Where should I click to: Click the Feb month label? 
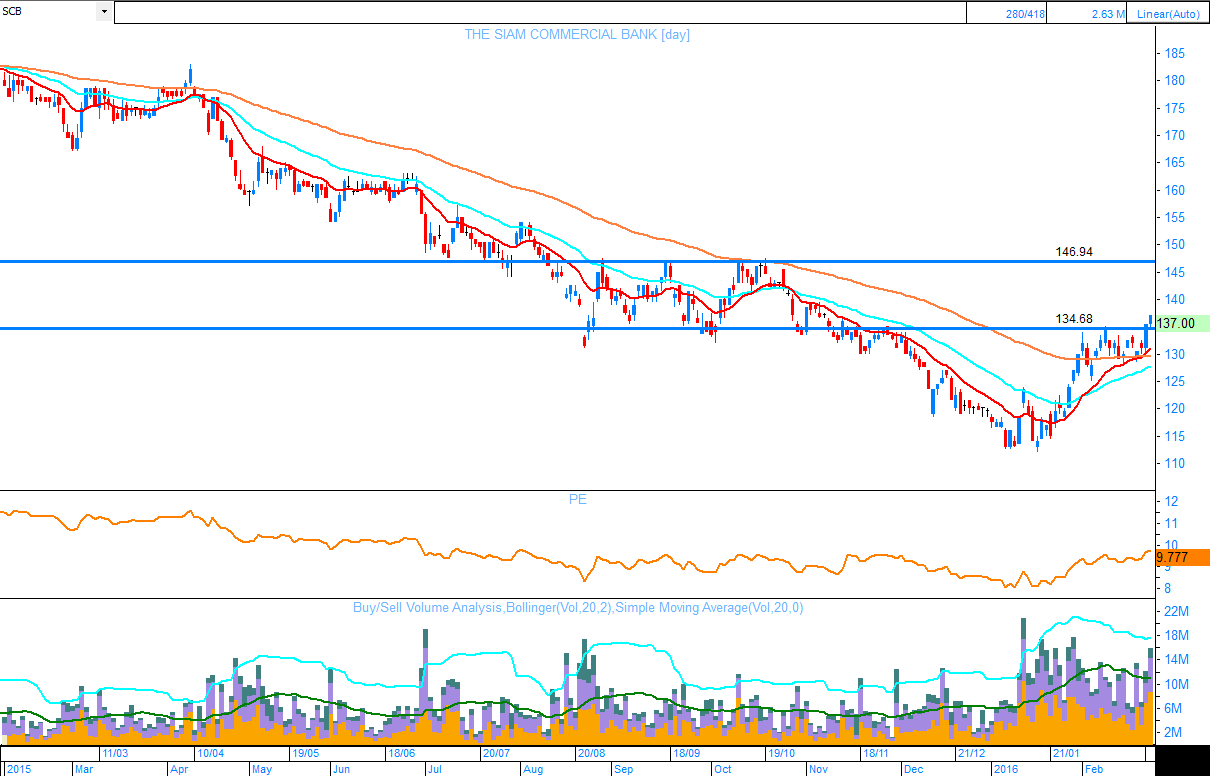(1095, 770)
